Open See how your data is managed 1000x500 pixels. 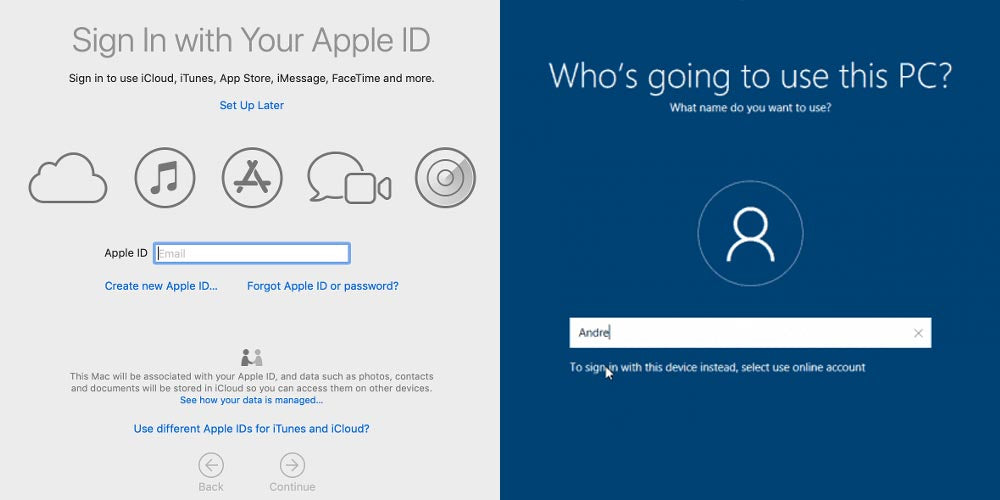coord(251,400)
